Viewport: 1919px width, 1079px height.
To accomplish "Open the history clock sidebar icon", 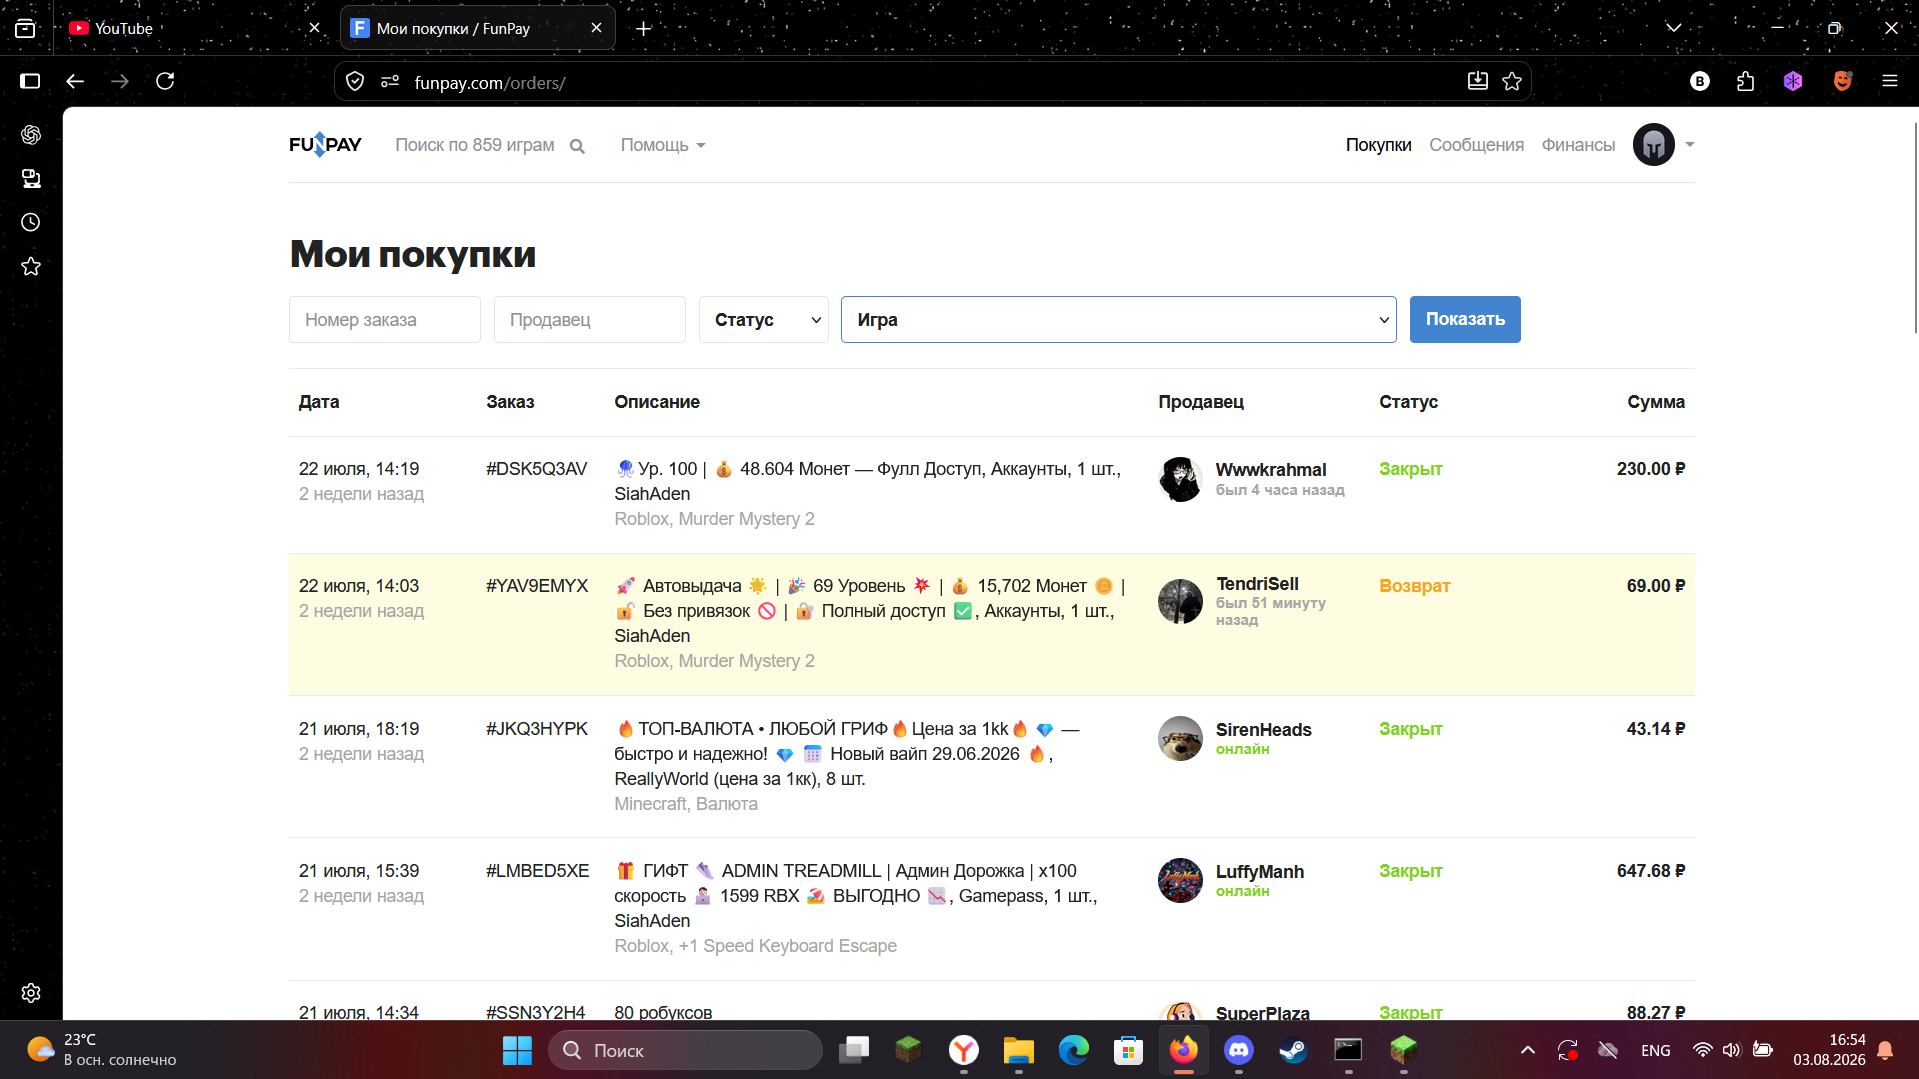I will 31,222.
